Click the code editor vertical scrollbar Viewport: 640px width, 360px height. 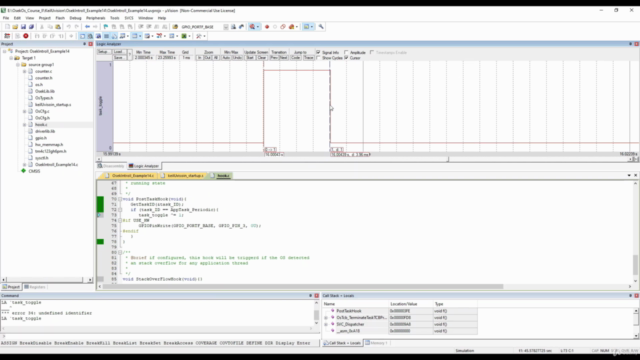[635, 231]
